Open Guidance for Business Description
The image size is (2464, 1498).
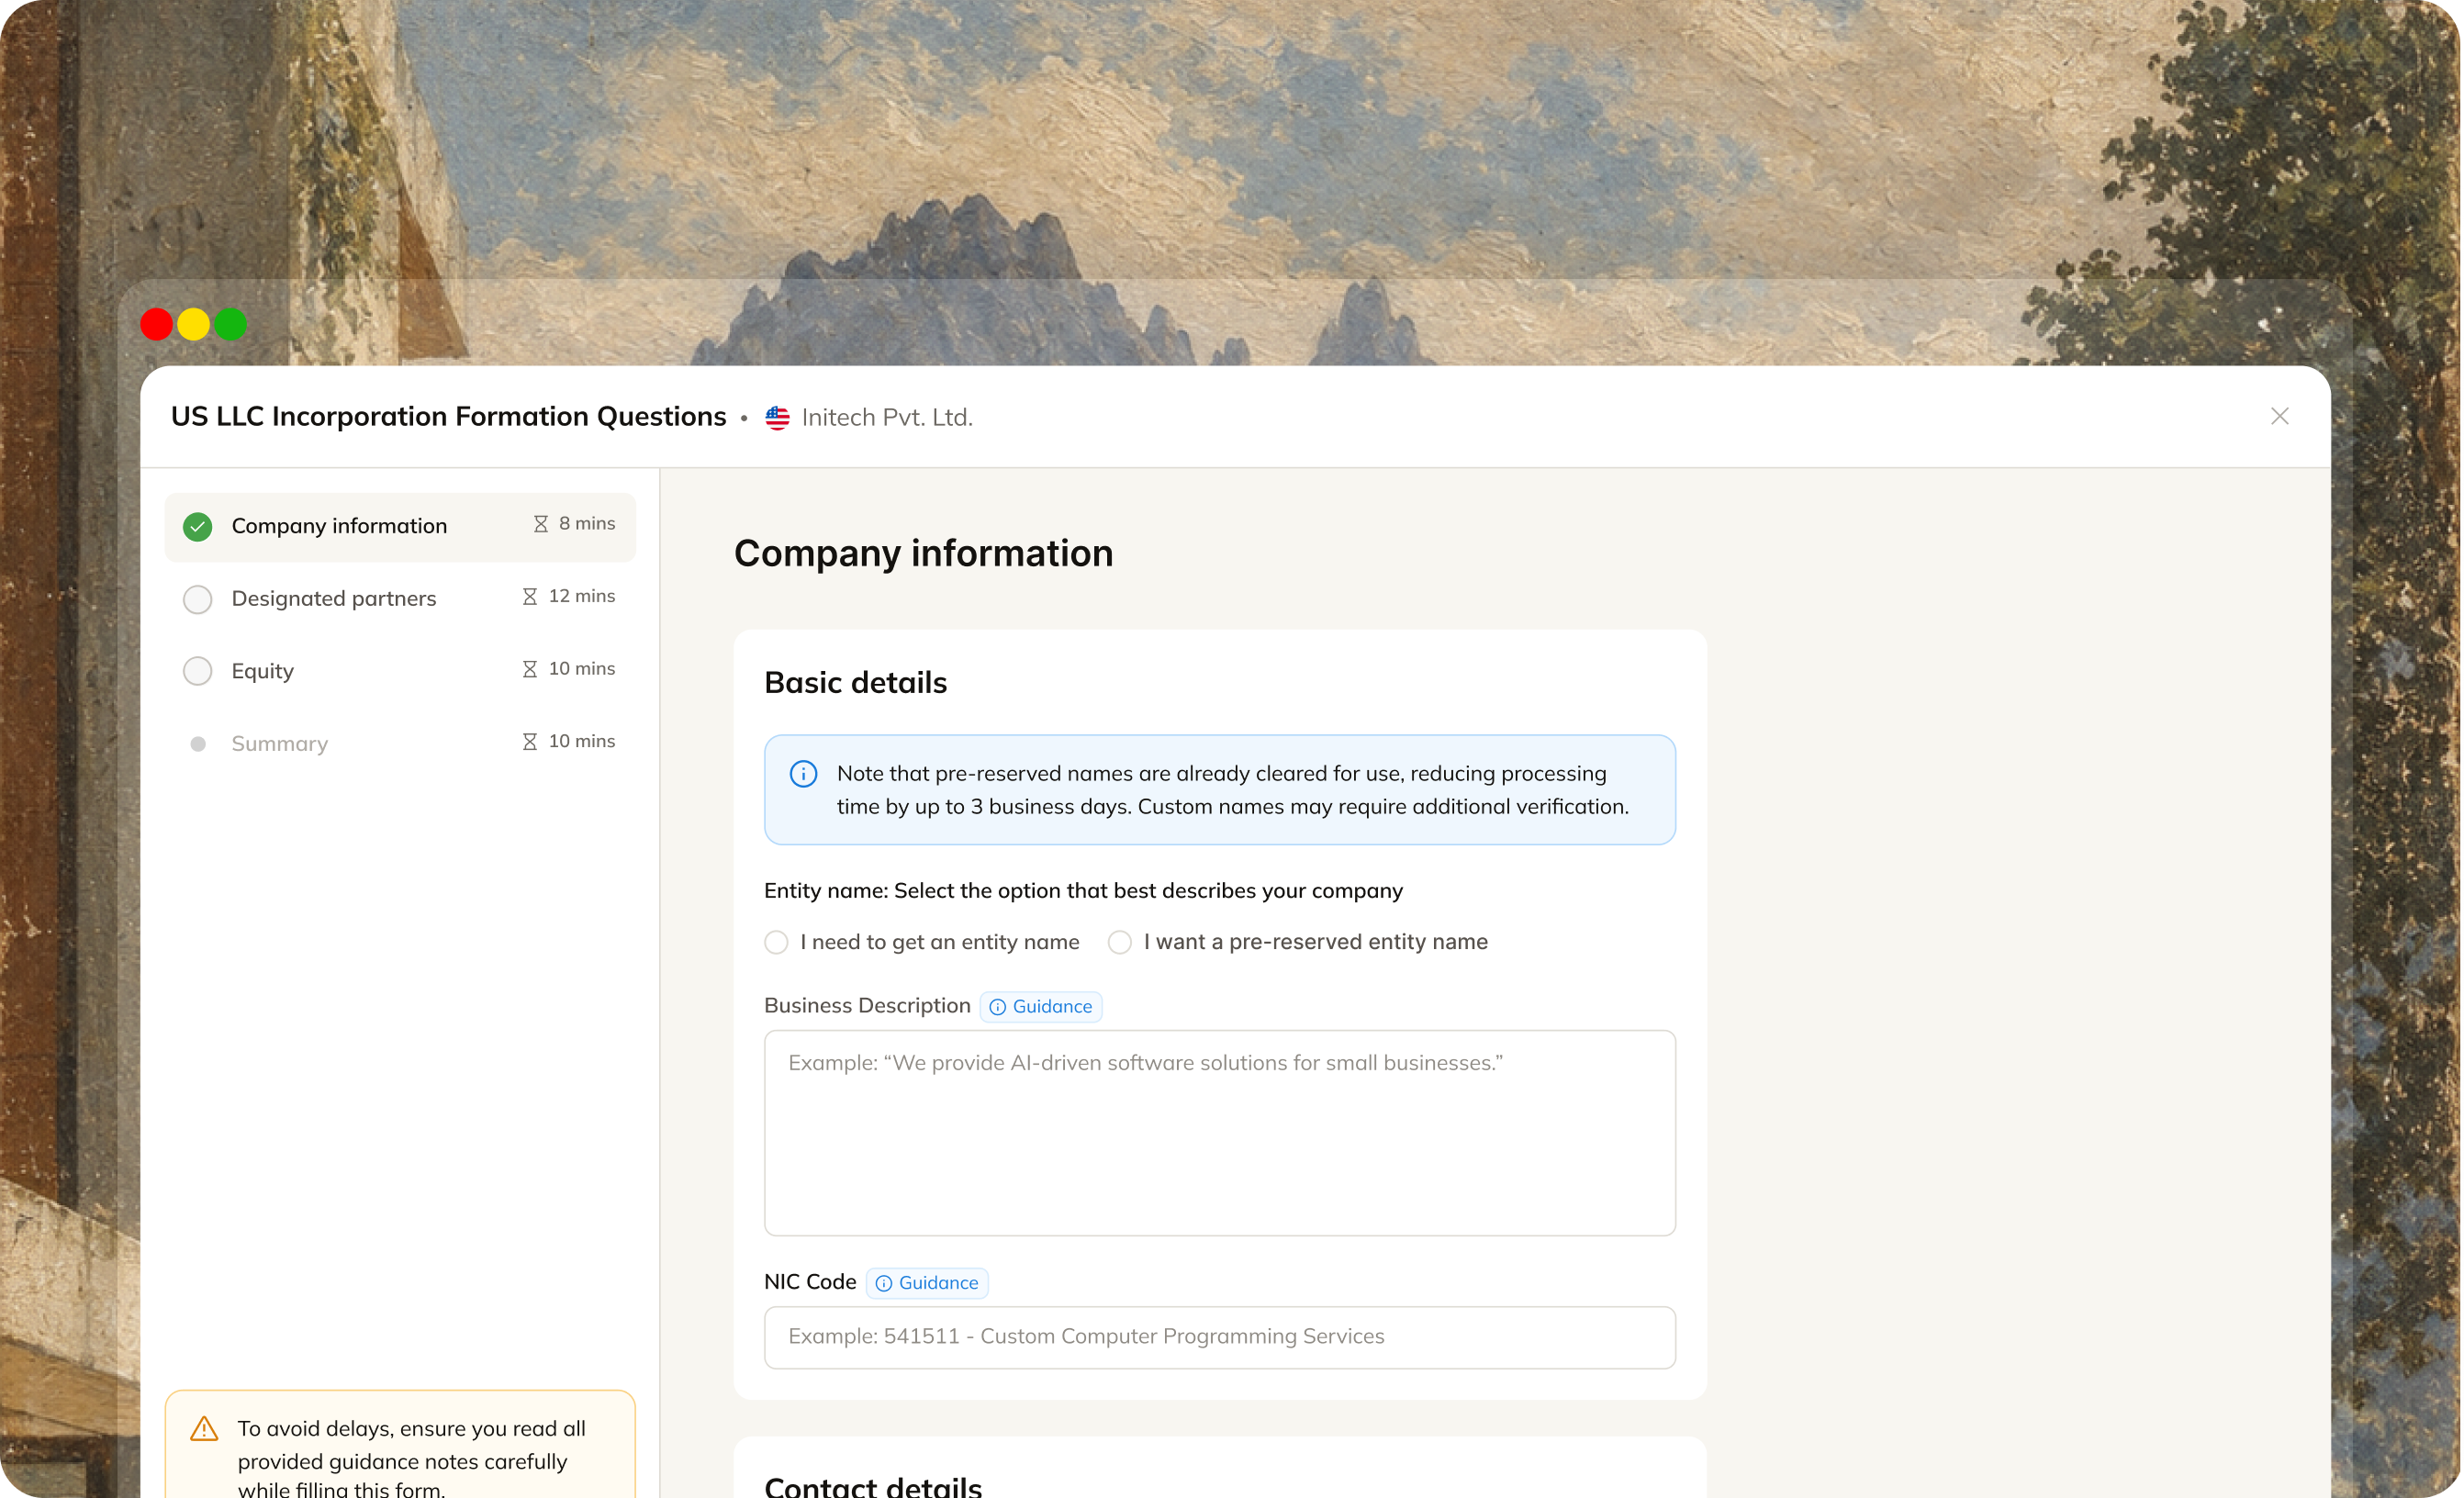click(x=1041, y=1007)
